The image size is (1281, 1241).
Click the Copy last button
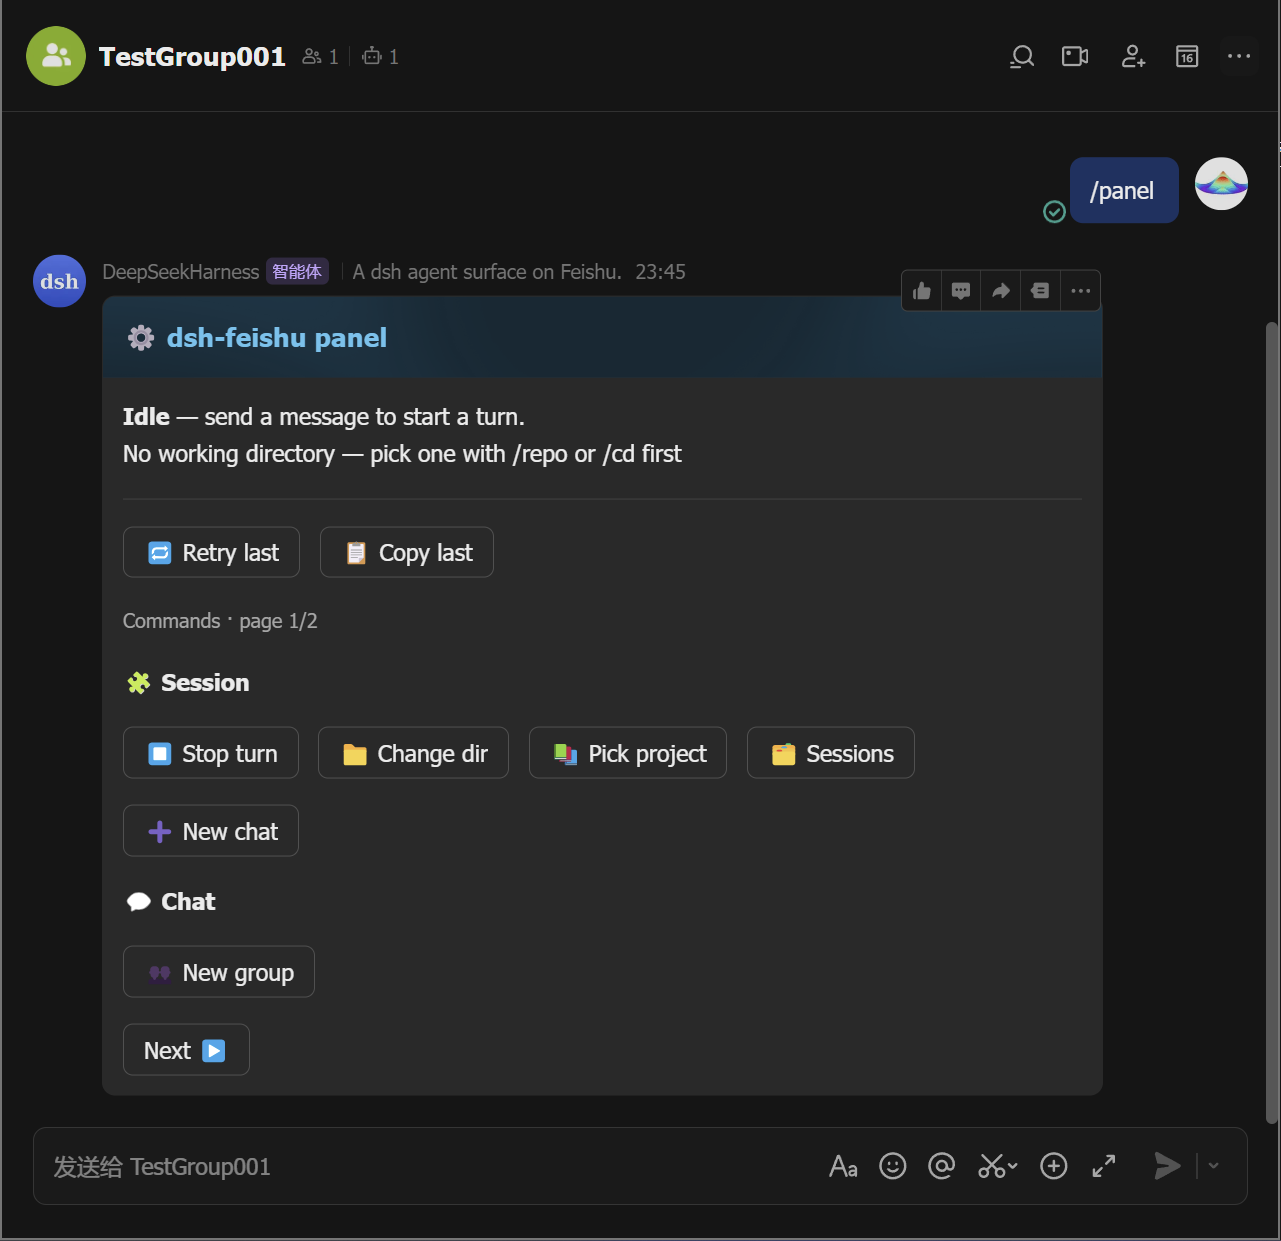tap(407, 552)
